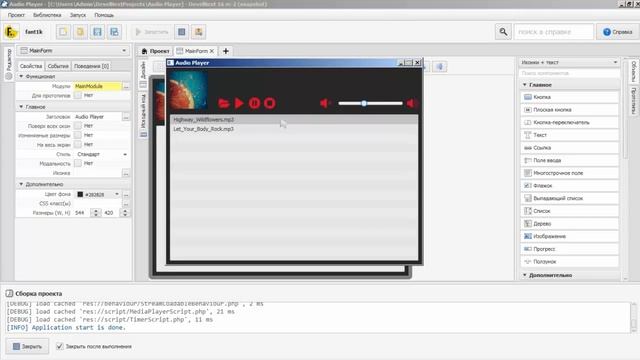
Task: Open the Библиотека menu
Action: tap(47, 15)
